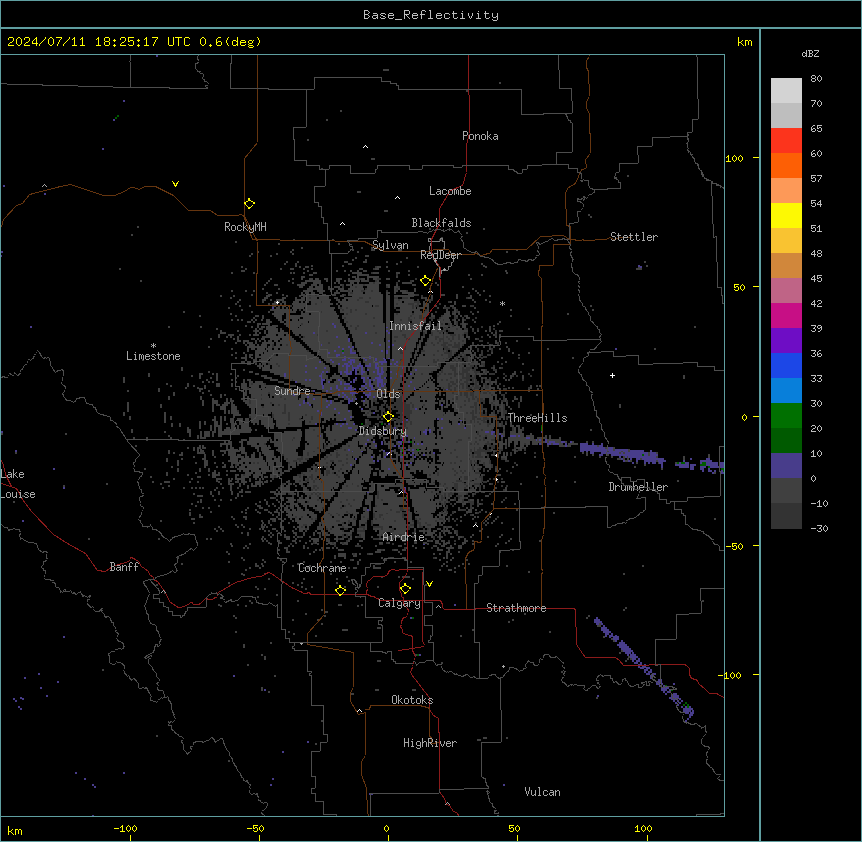Select the Okotoks city label
Viewport: 862px width, 842px height.
pos(412,700)
